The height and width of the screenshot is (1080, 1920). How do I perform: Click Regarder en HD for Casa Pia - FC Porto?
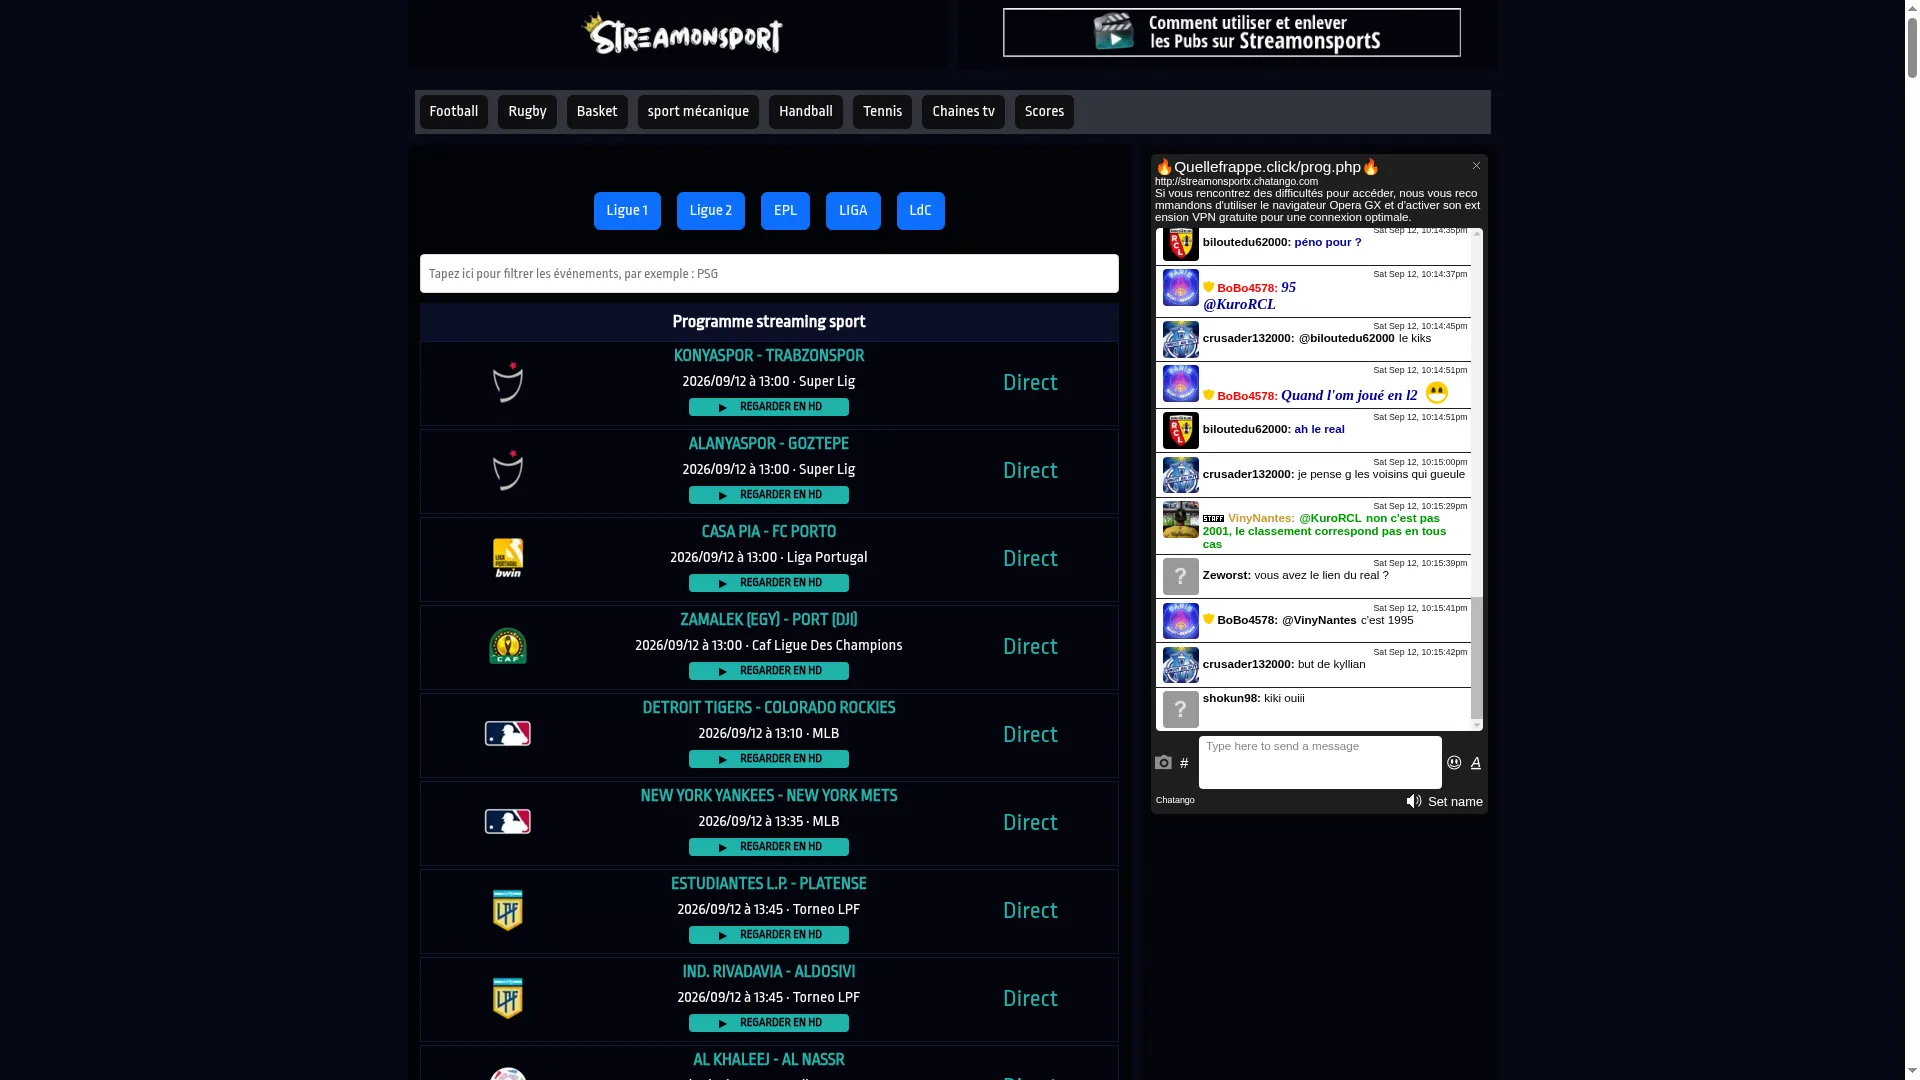769,583
